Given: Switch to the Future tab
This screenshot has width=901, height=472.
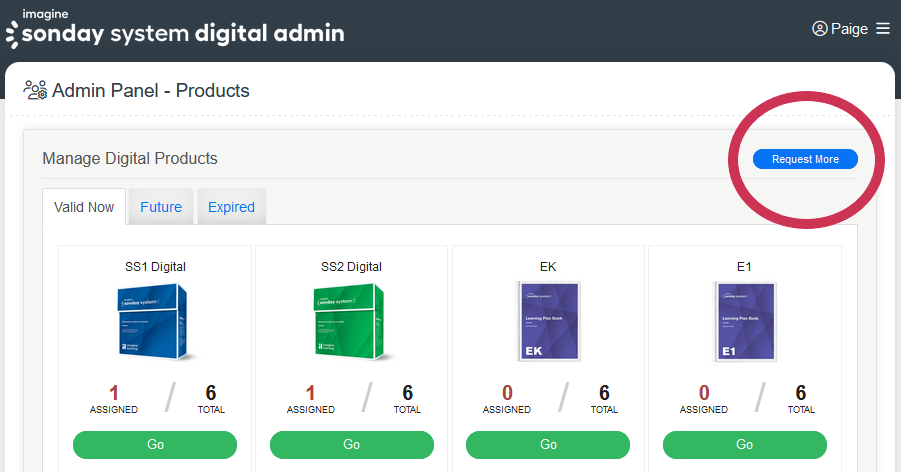Looking at the screenshot, I should (161, 207).
